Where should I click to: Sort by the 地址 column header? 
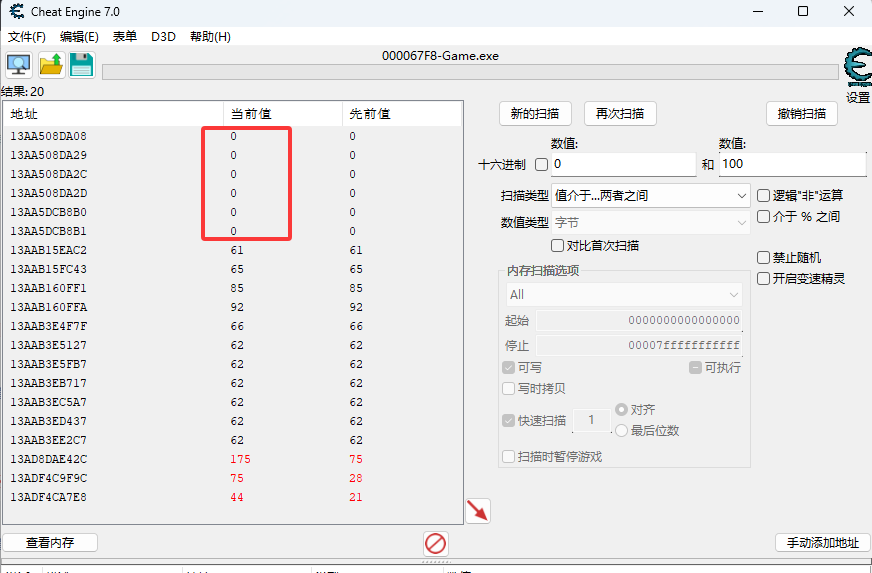(113, 114)
